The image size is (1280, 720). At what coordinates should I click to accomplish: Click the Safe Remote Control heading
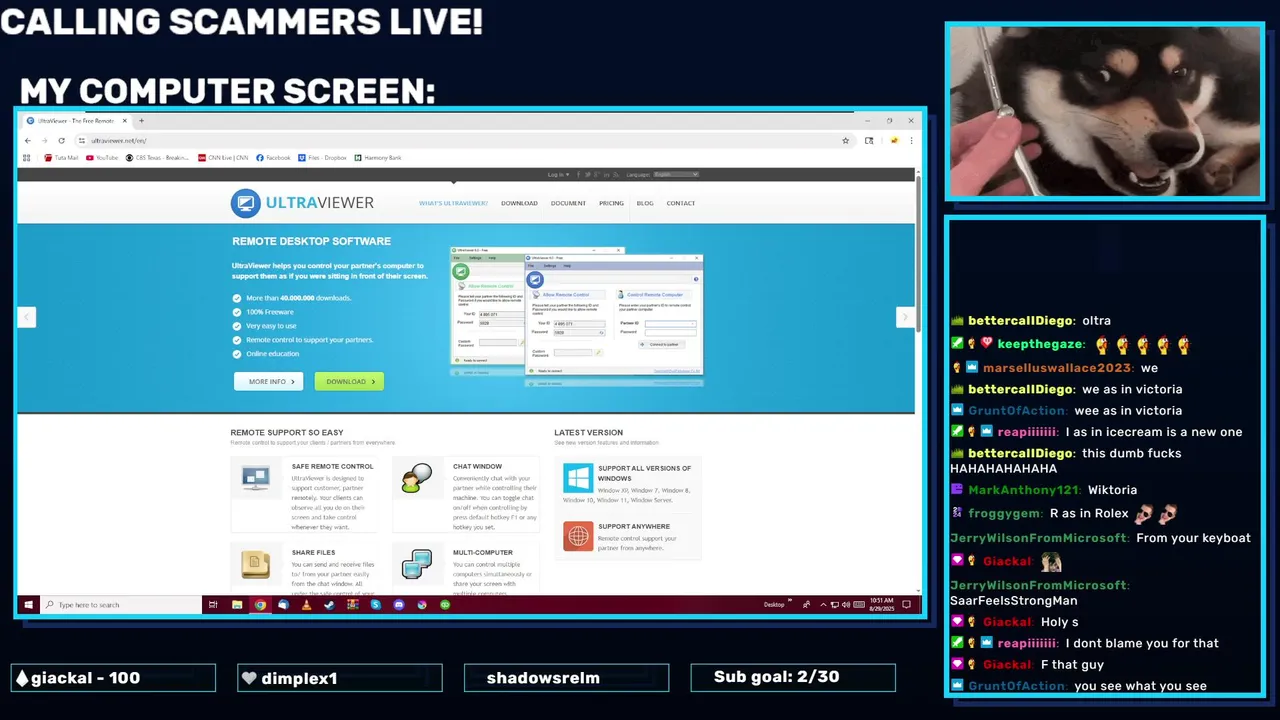[x=332, y=467]
